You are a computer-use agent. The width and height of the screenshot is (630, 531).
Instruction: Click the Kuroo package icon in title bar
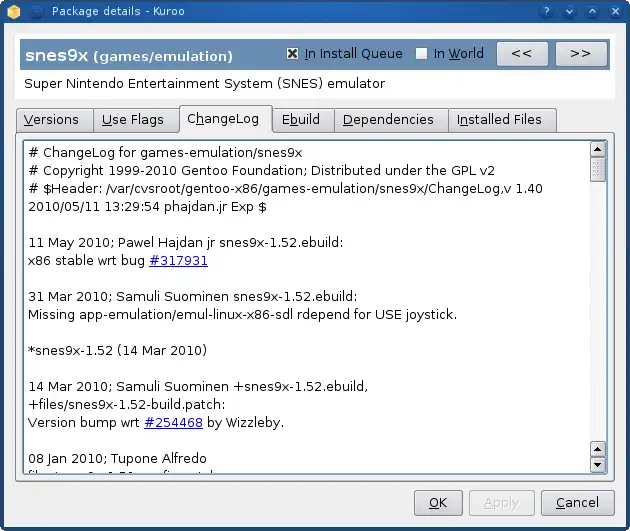coord(13,11)
